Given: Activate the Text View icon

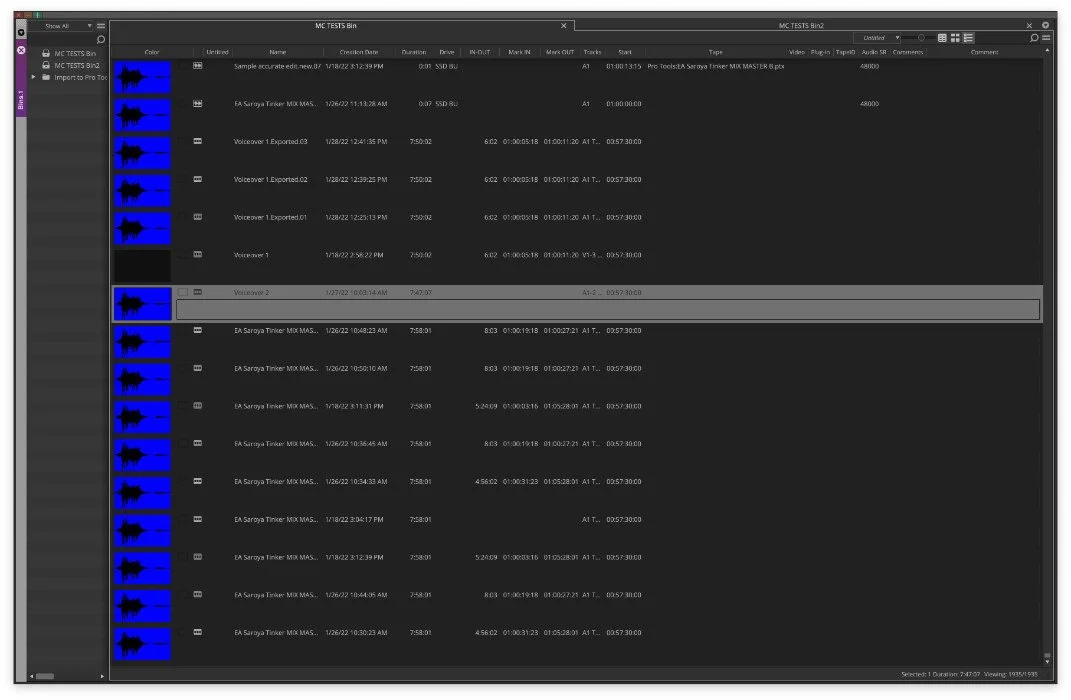Looking at the screenshot, I should (x=942, y=37).
